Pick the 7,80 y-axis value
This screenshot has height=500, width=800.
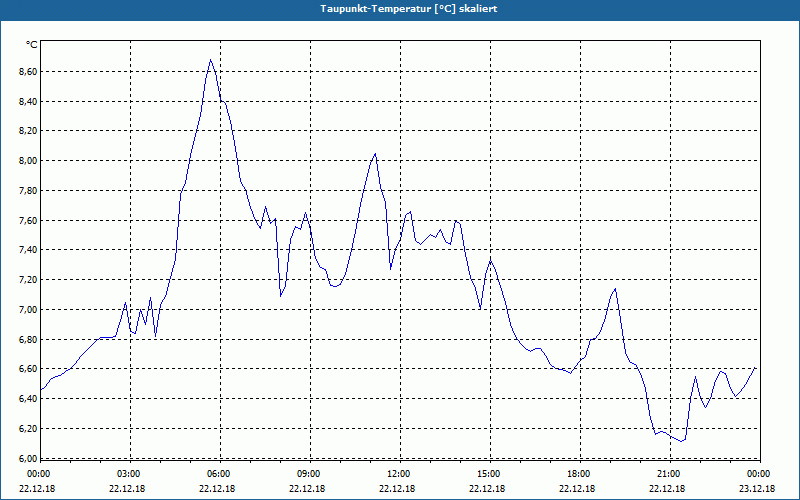[28, 191]
